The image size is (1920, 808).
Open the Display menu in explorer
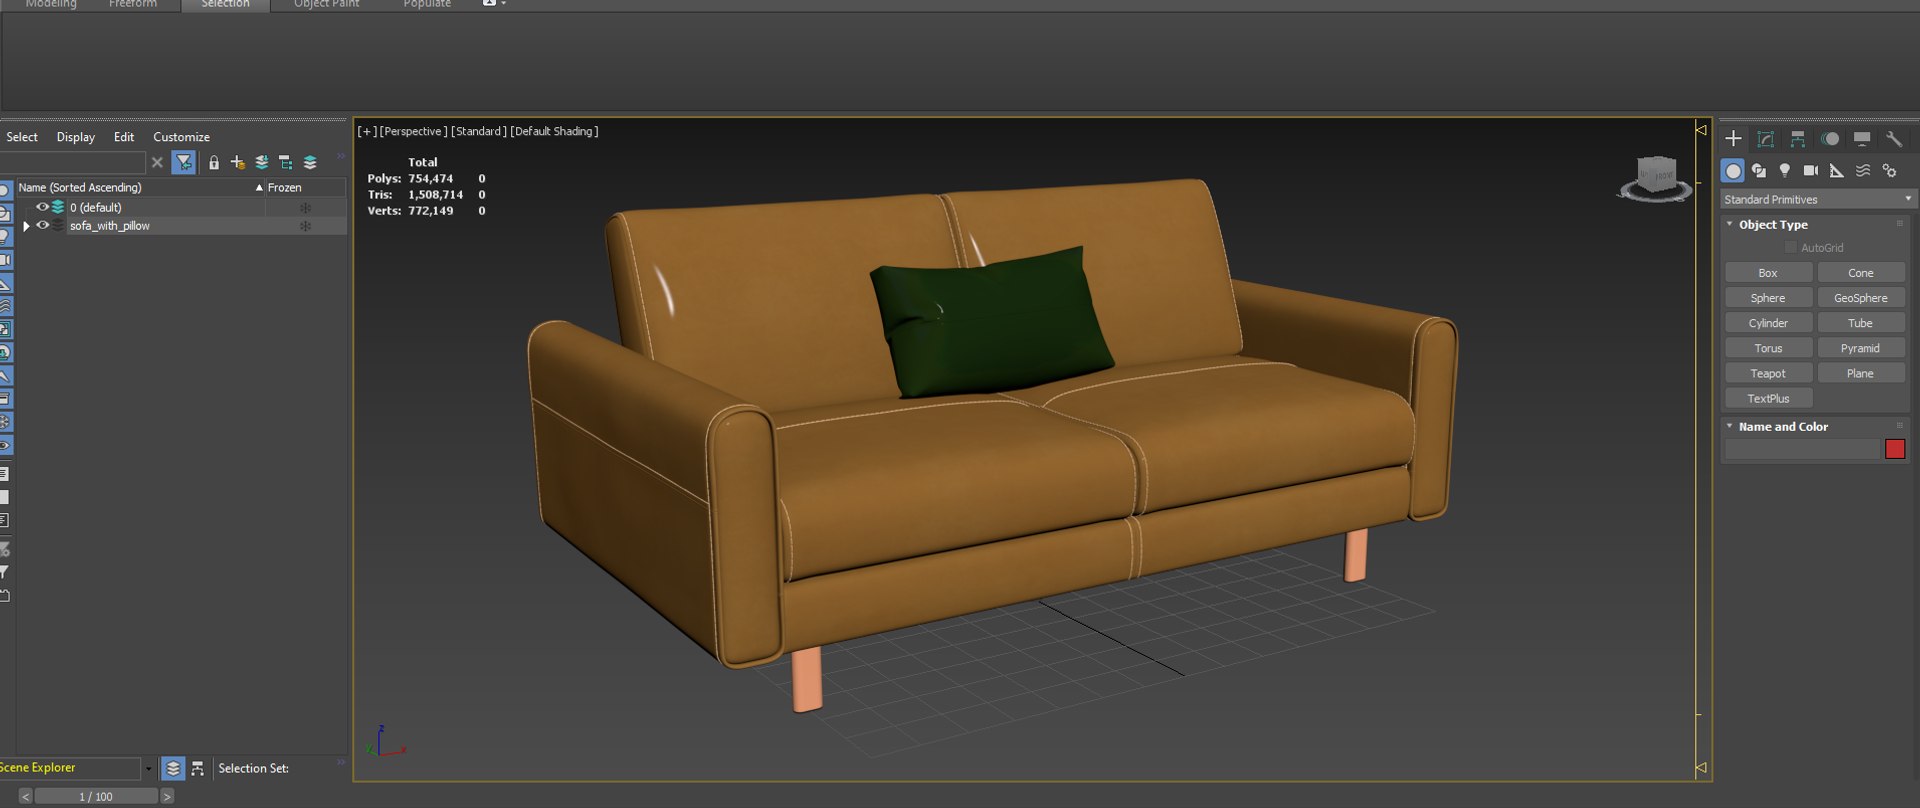pos(76,137)
